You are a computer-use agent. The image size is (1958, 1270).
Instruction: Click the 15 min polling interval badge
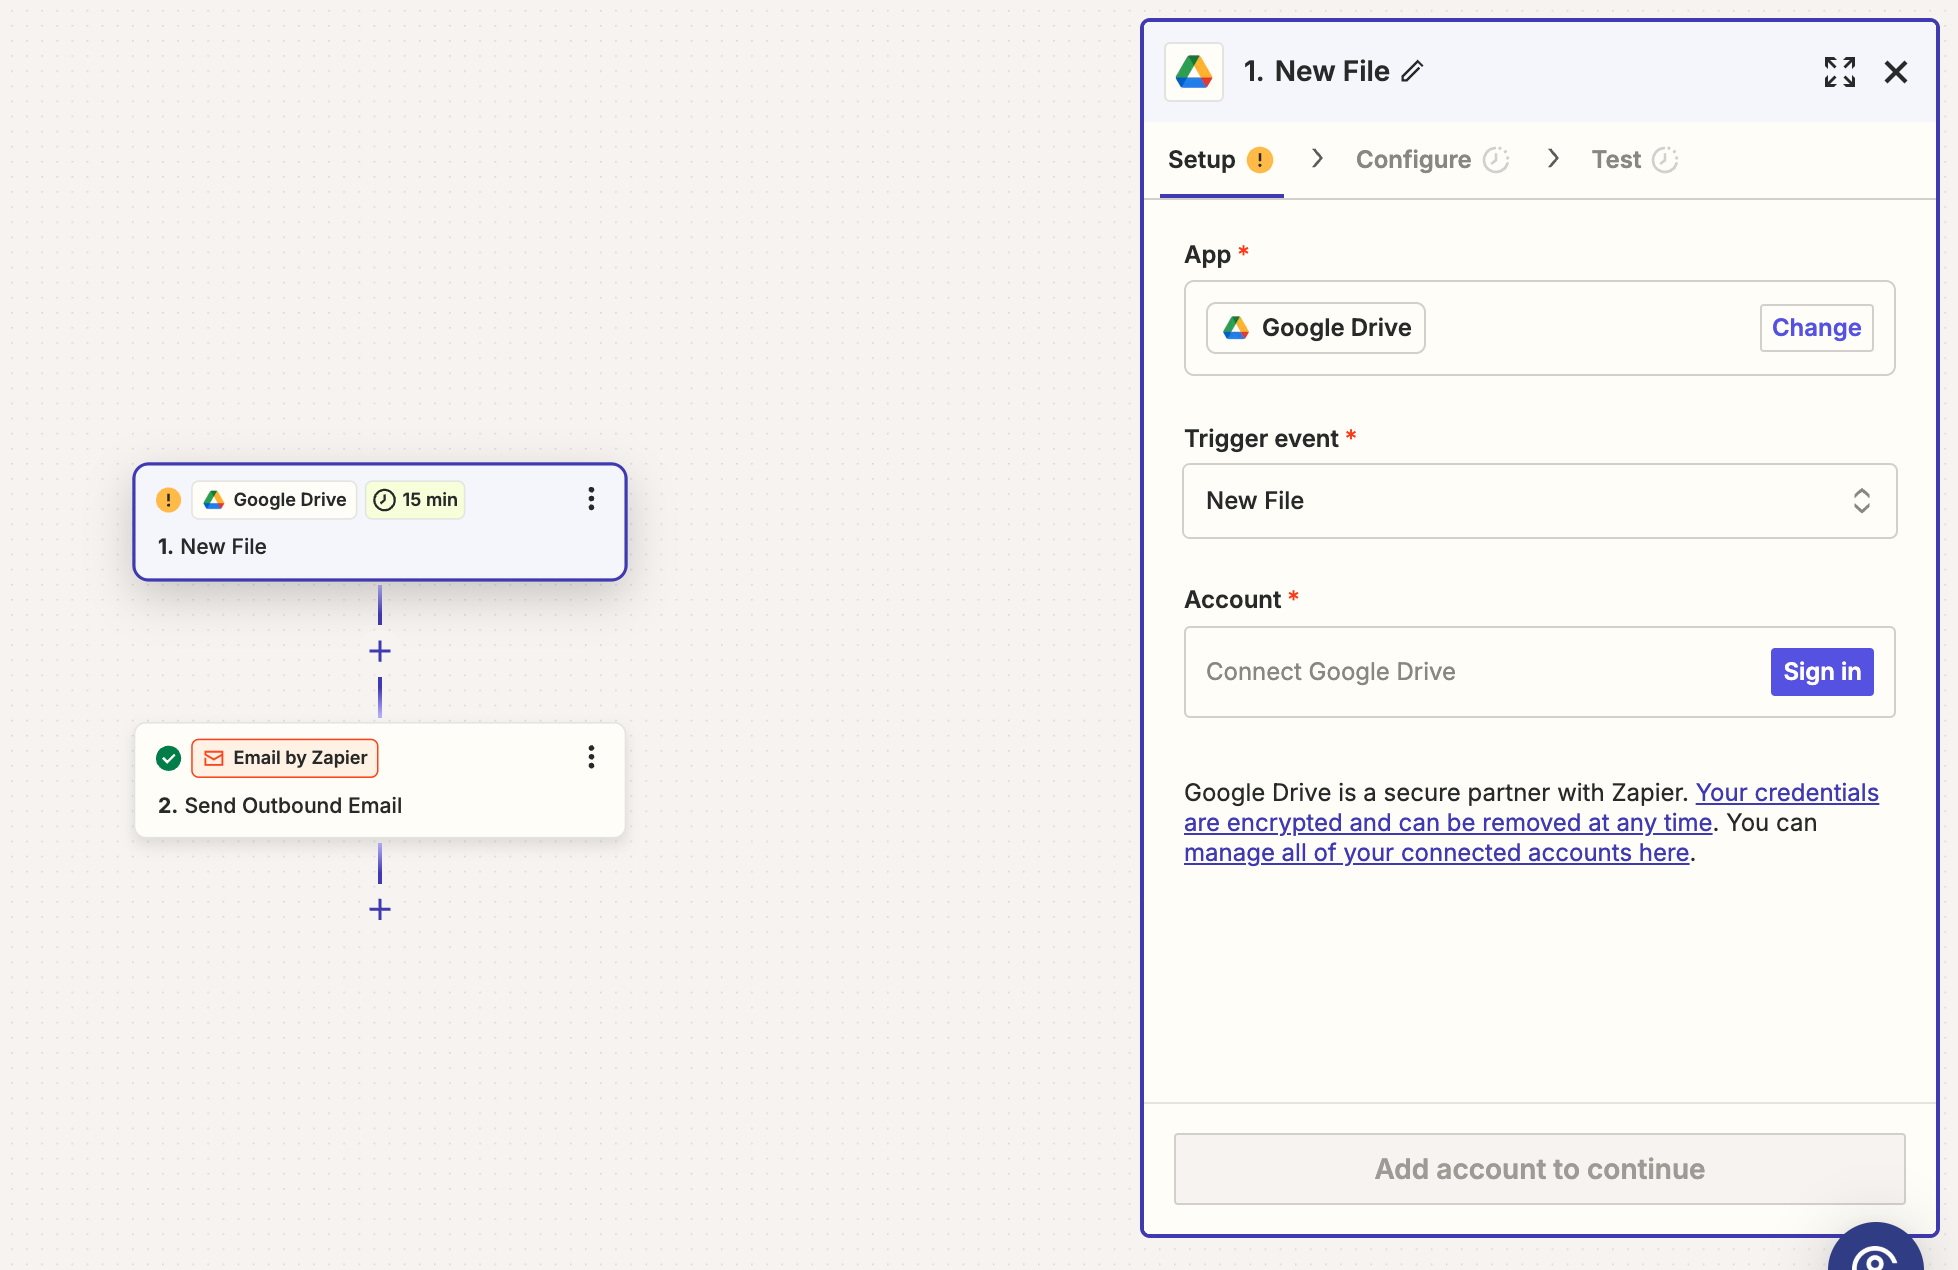[x=415, y=500]
